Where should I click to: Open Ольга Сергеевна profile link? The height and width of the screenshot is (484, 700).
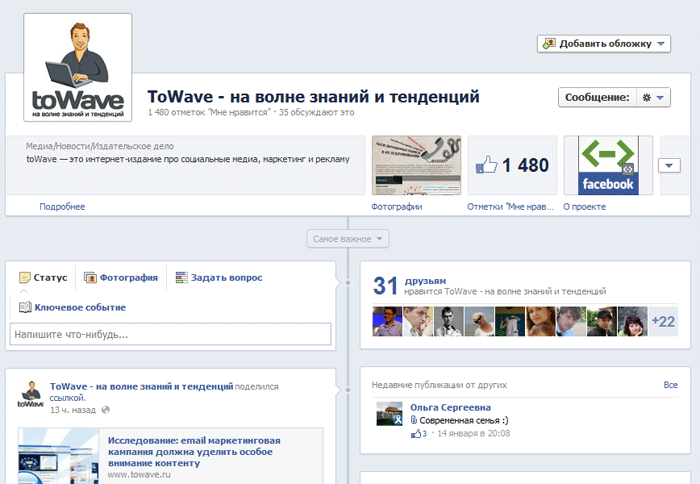pos(450,407)
